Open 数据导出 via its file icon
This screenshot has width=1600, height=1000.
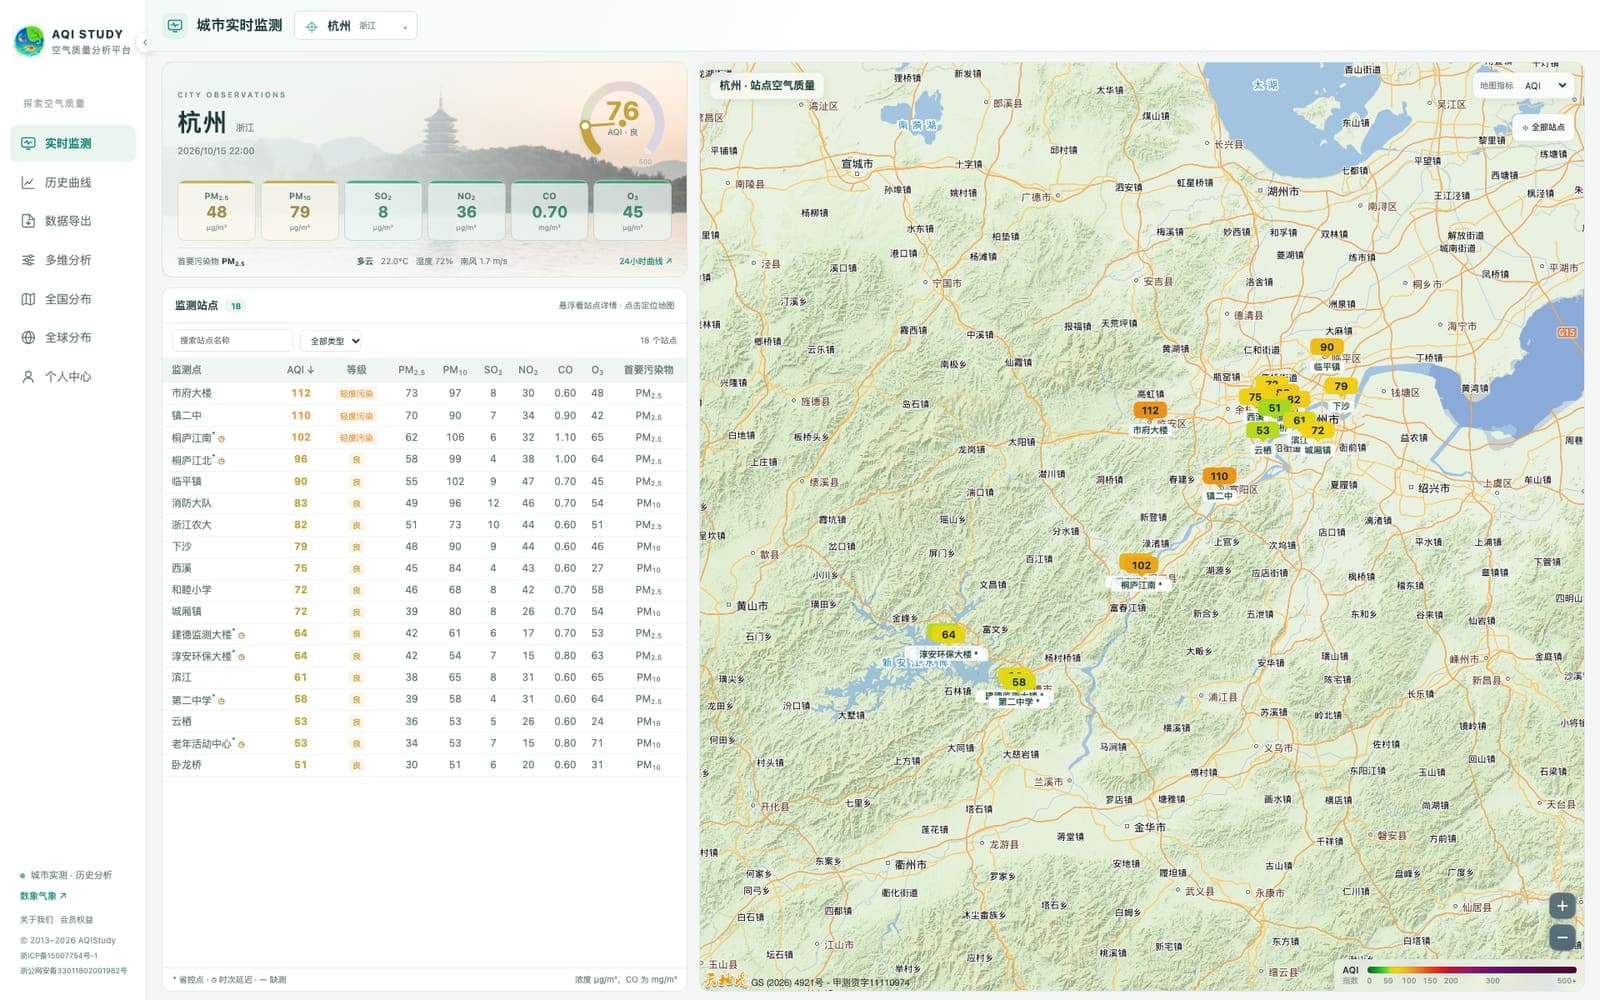pyautogui.click(x=28, y=221)
